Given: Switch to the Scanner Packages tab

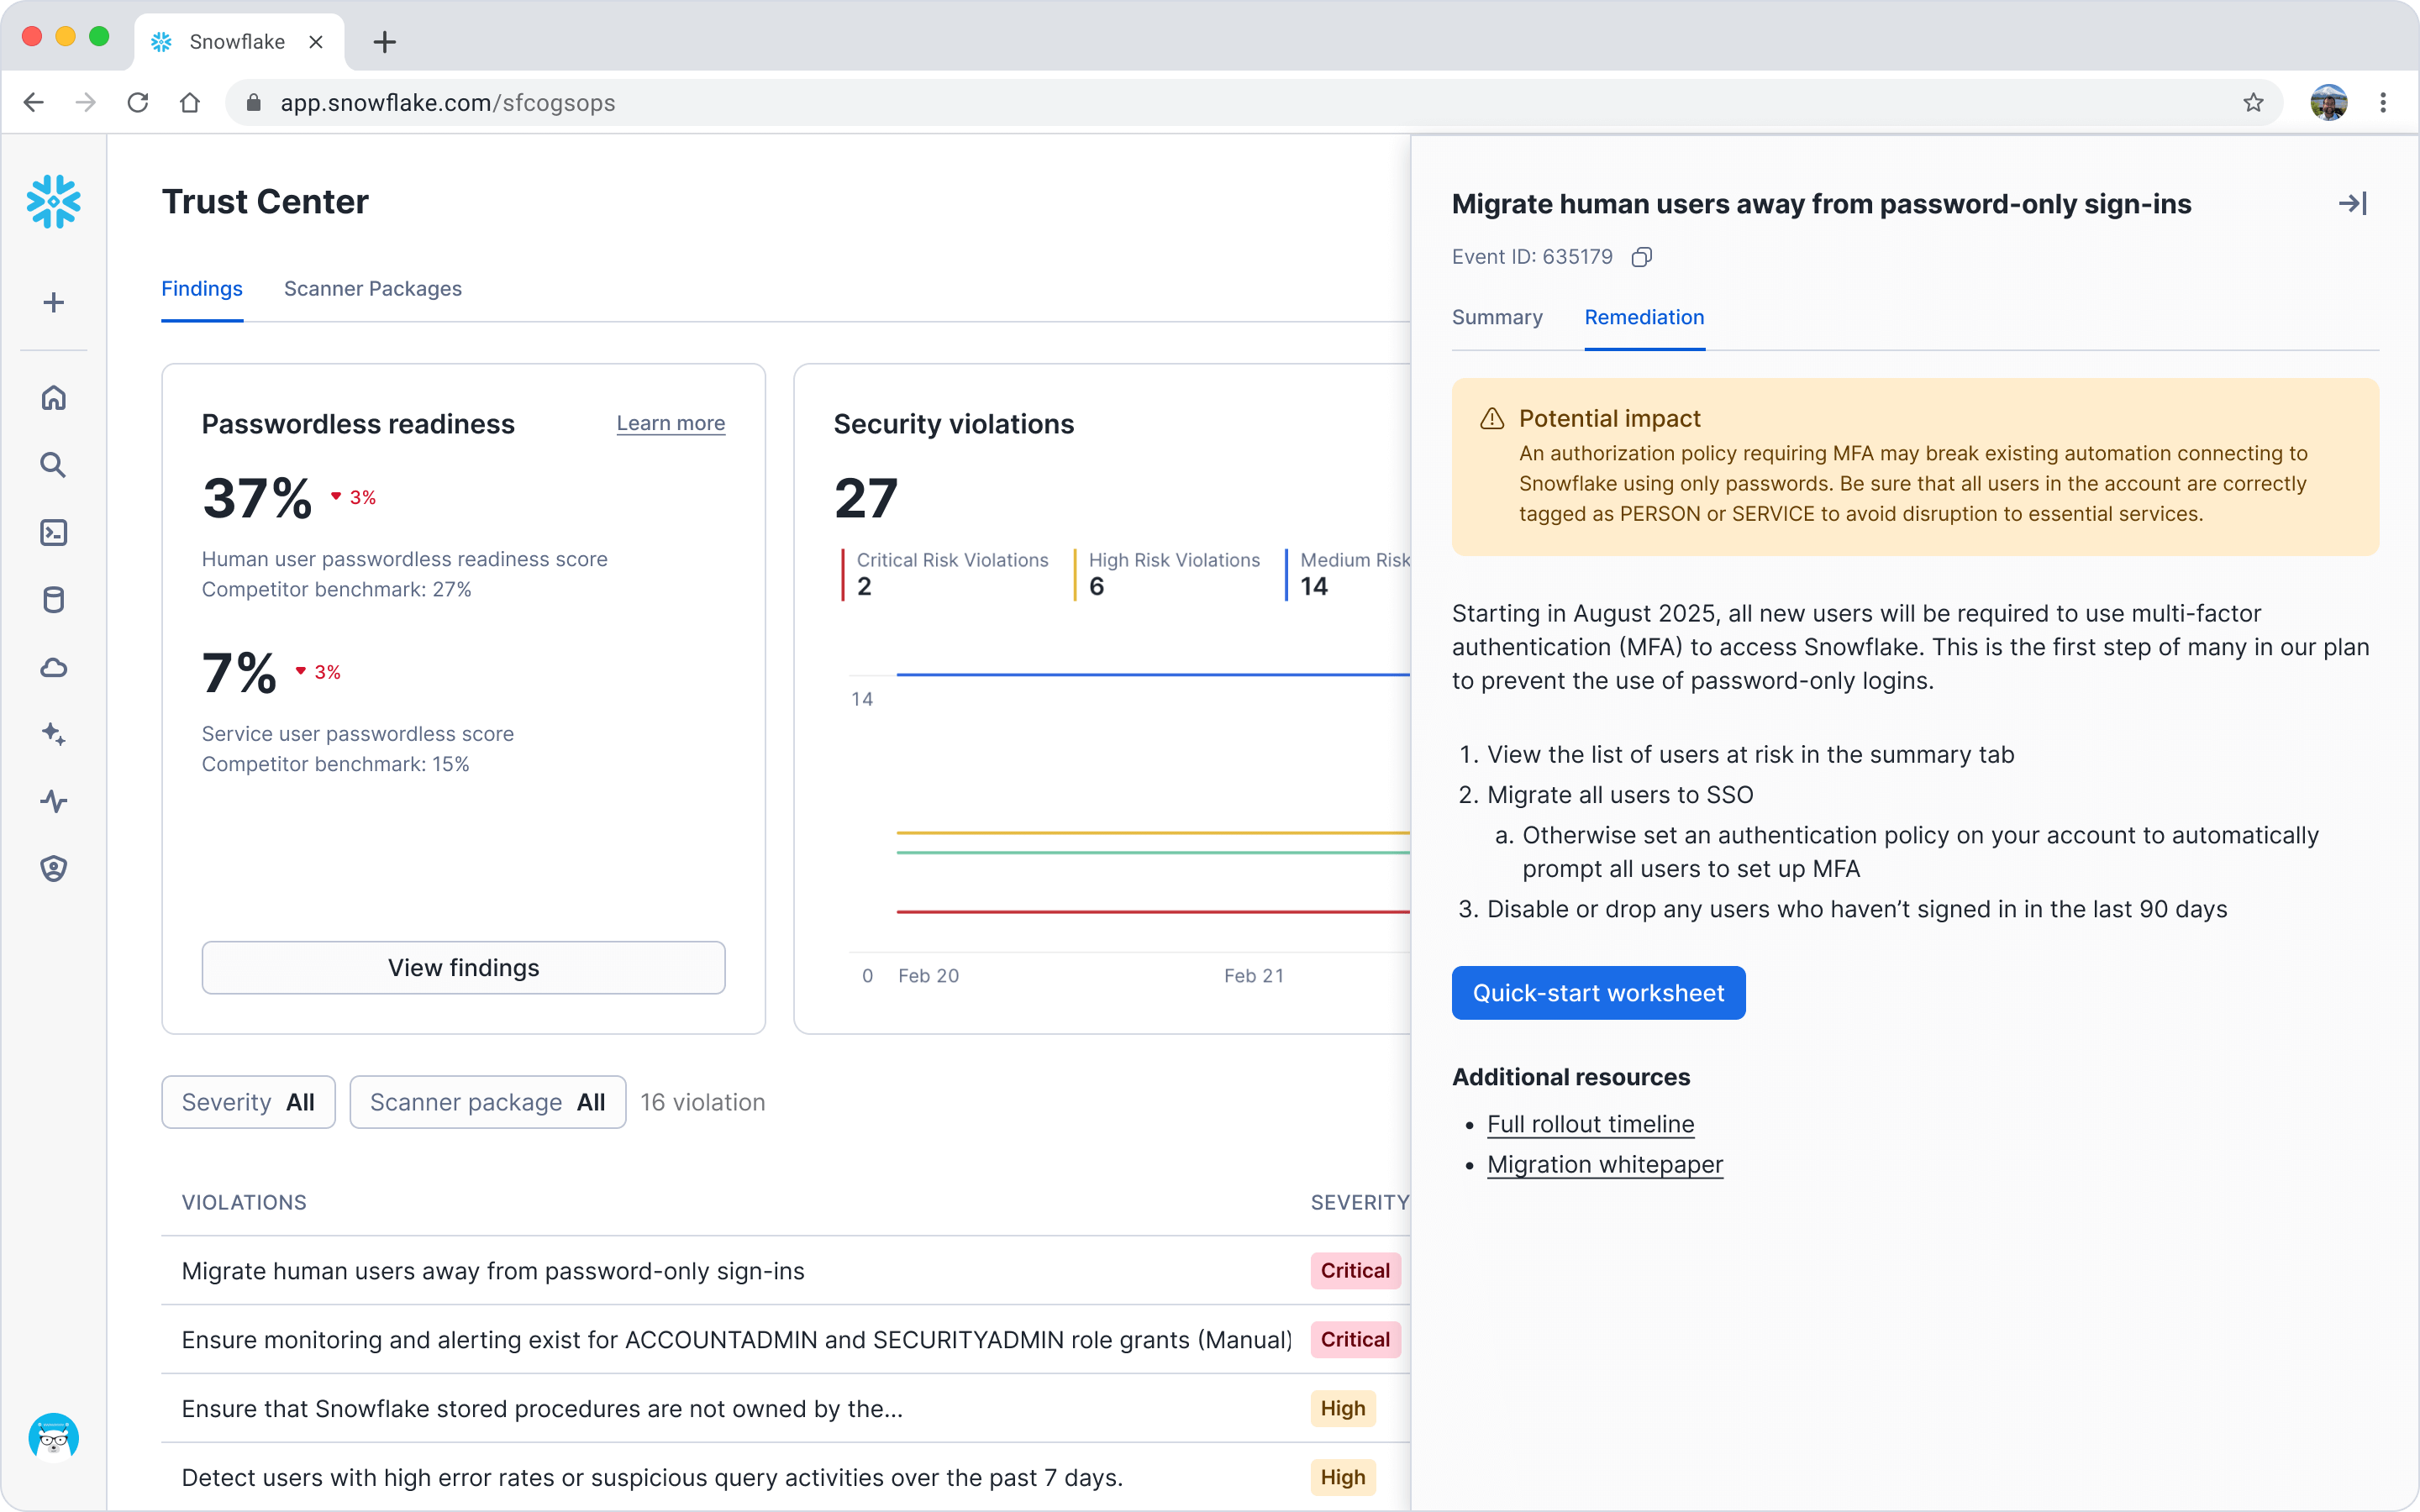Looking at the screenshot, I should click(x=372, y=289).
